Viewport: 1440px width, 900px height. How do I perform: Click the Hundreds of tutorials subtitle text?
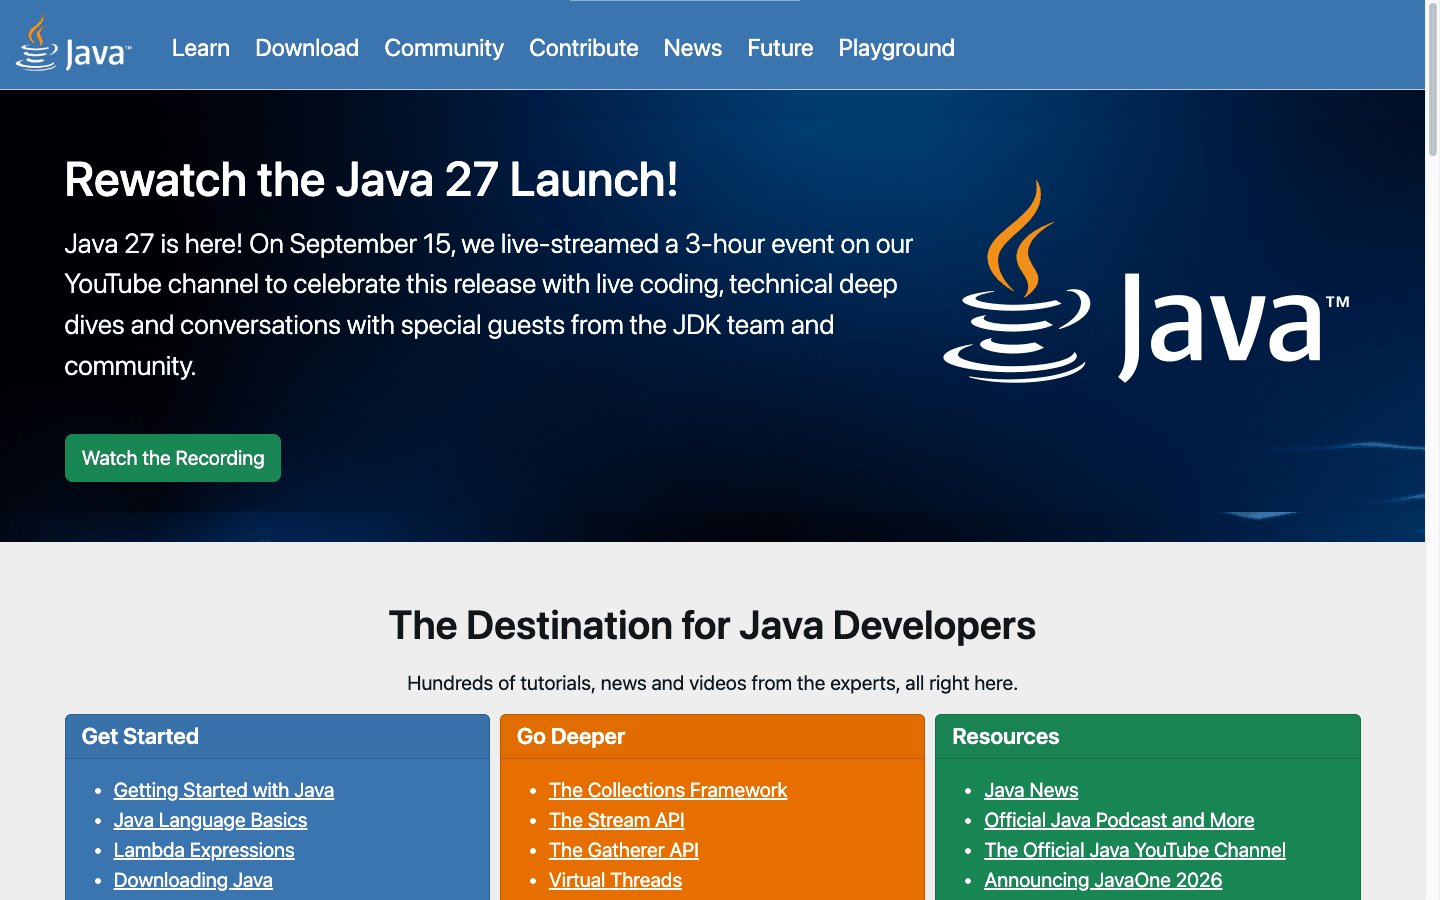[x=712, y=683]
